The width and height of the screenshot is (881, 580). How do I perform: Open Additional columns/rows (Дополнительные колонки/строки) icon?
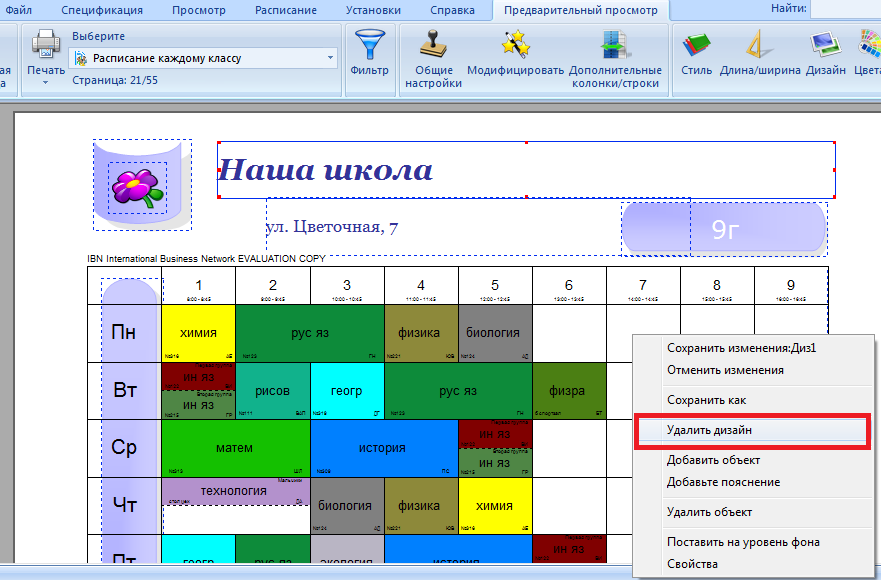pos(615,45)
